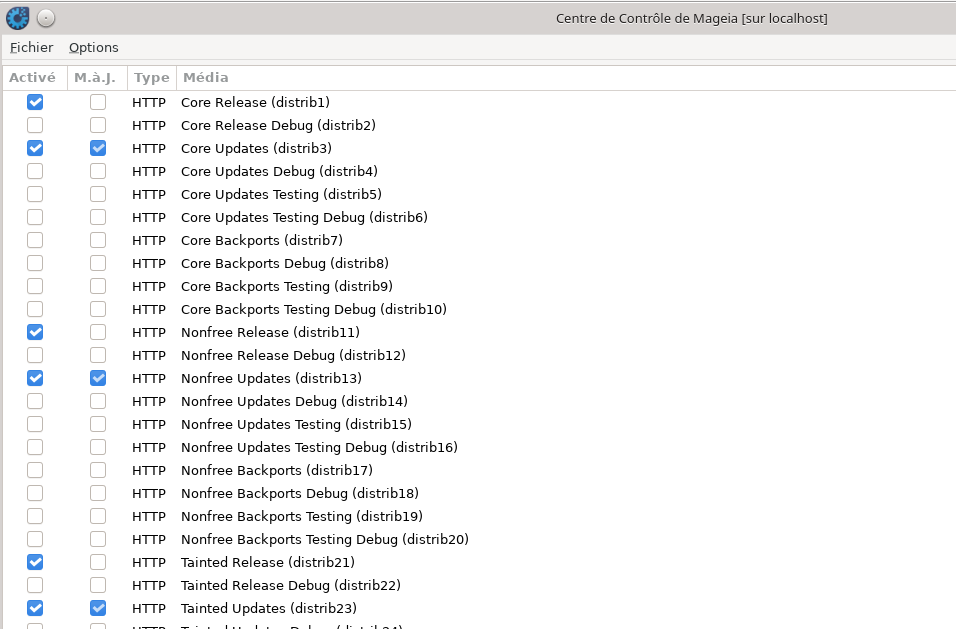The width and height of the screenshot is (956, 629).
Task: Open the Fichier menu
Action: pyautogui.click(x=31, y=48)
